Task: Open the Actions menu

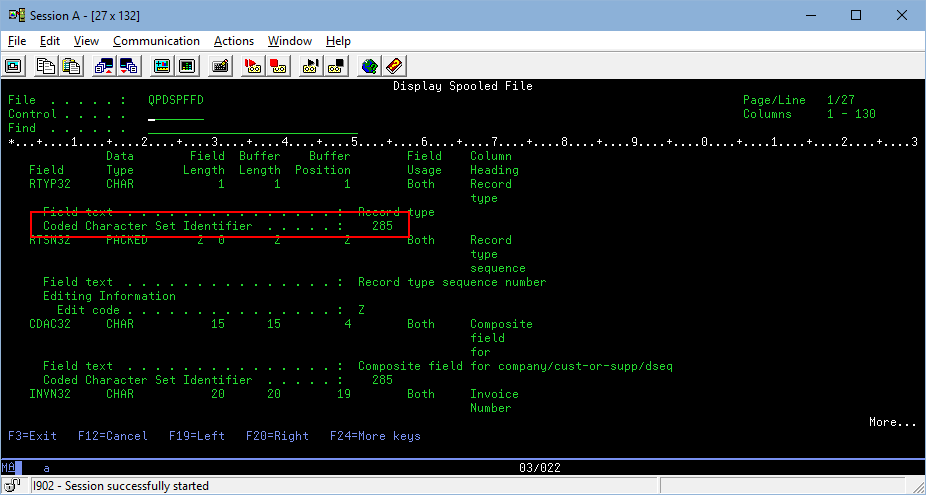Action: 234,41
